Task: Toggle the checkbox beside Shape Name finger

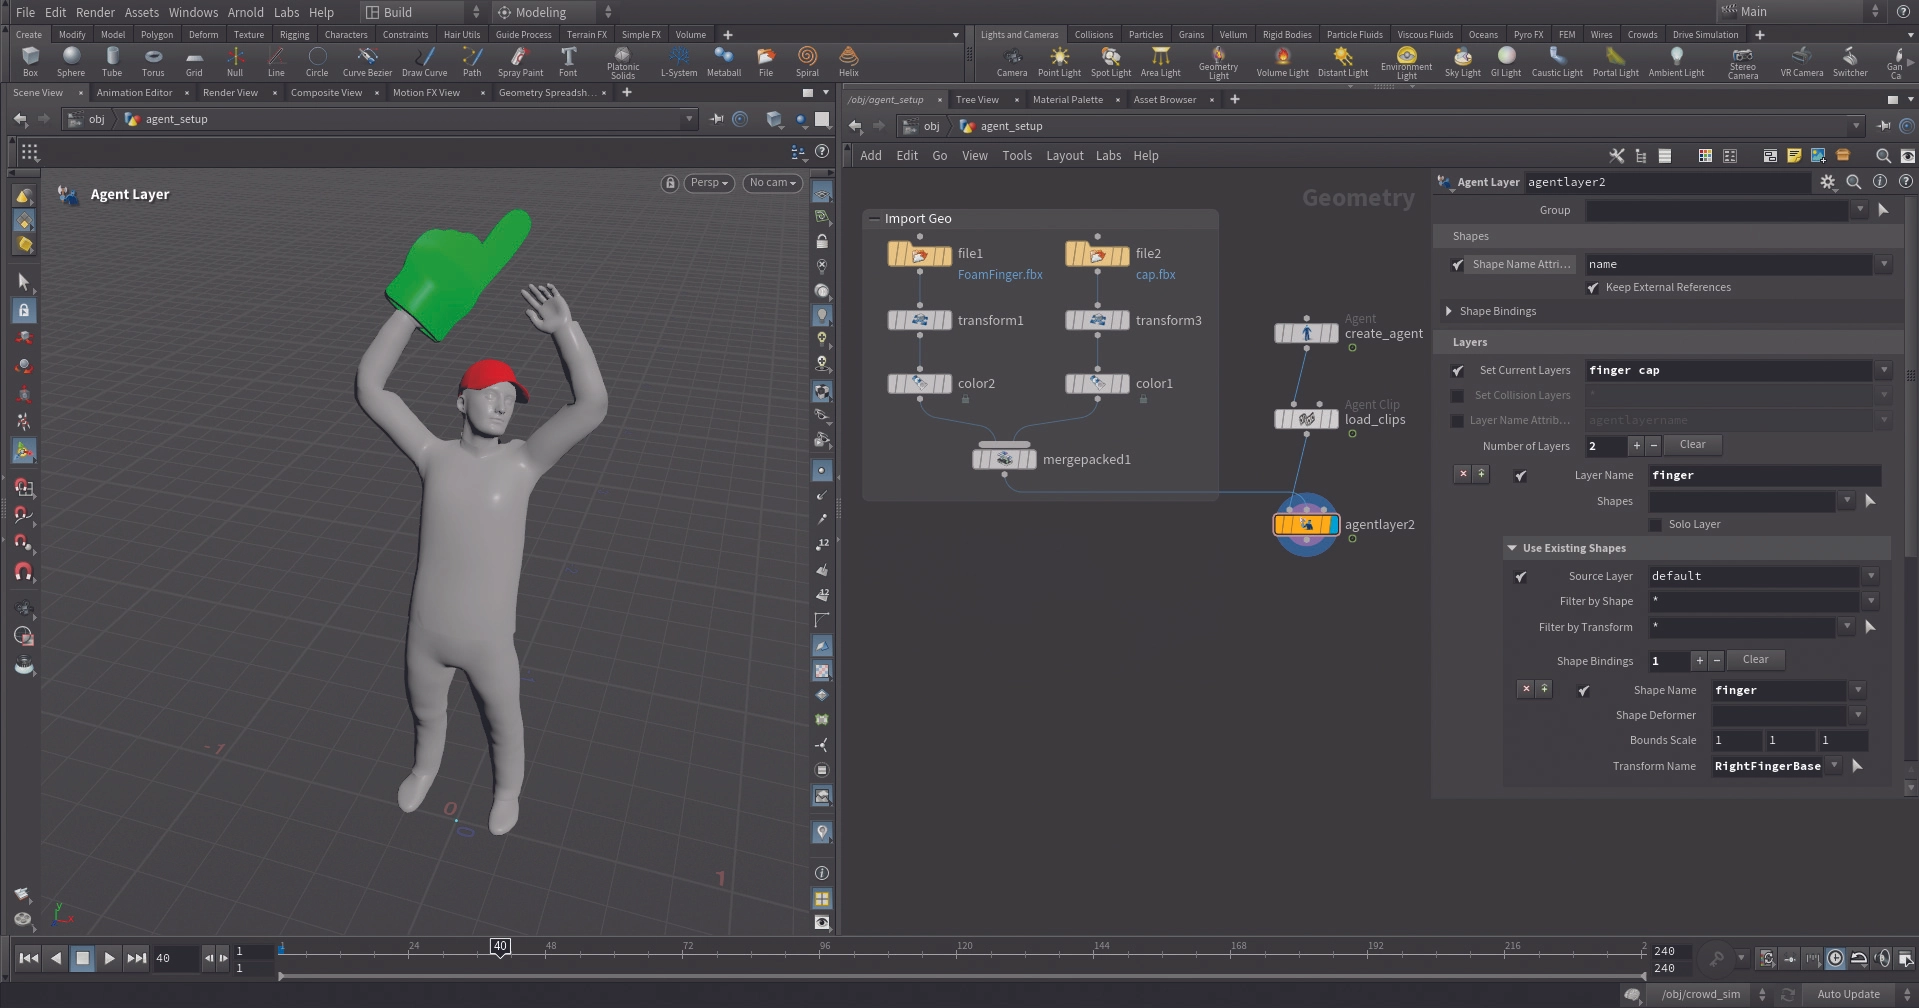Action: (1583, 691)
